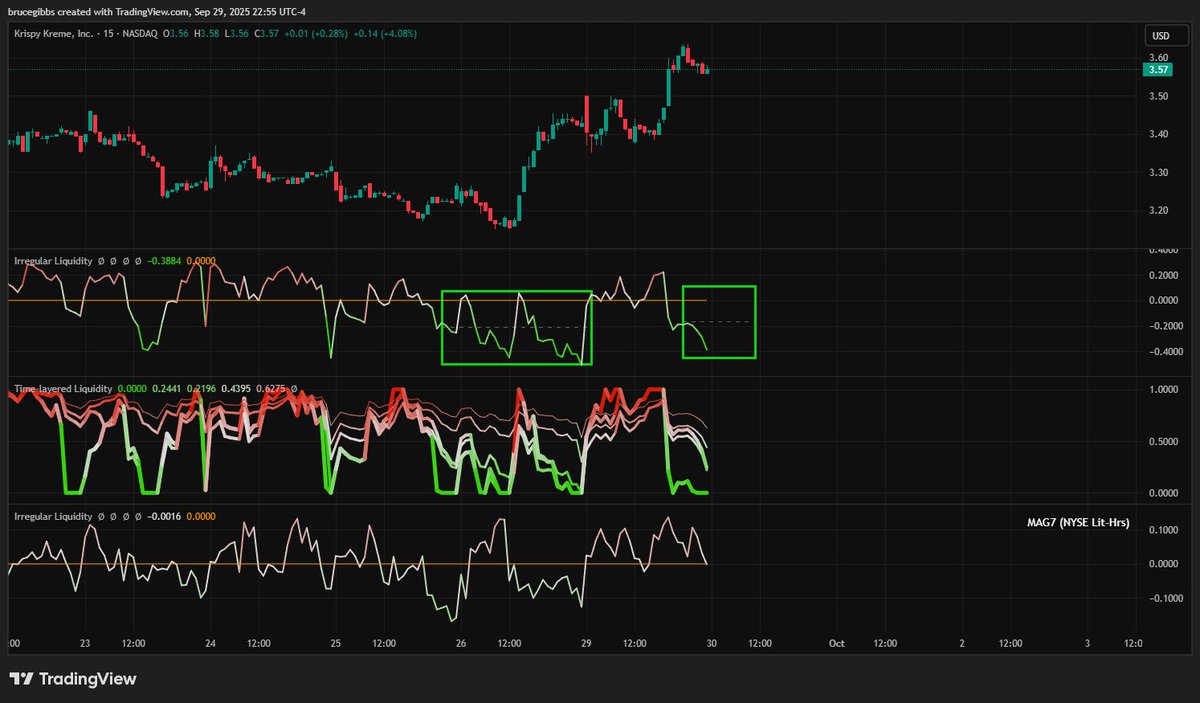The width and height of the screenshot is (1200, 703).
Task: Select lower Irregular Liquidity legend beside -0.0016
Action: pos(52,516)
